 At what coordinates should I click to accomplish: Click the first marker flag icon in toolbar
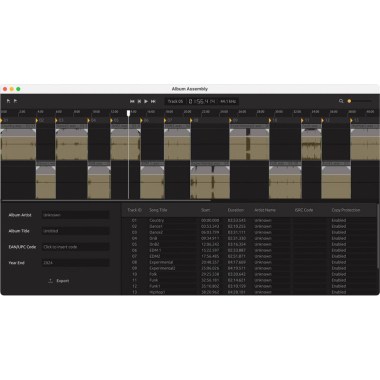(9, 101)
